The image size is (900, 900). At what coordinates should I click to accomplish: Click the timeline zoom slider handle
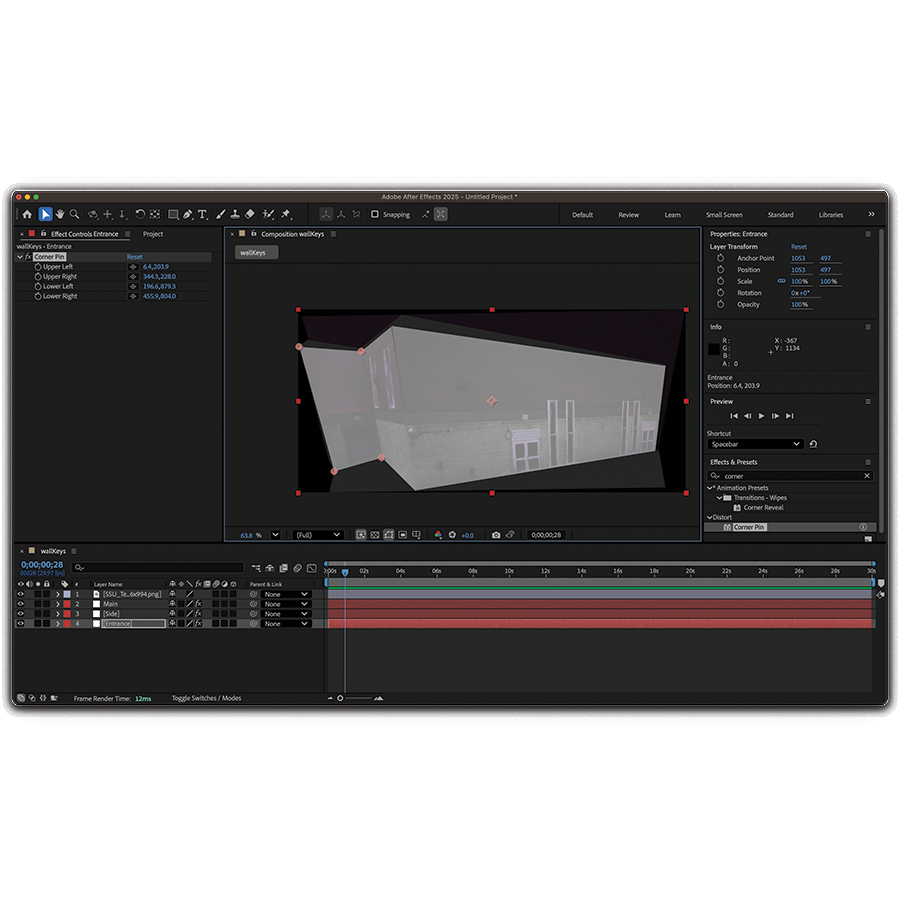coord(340,698)
